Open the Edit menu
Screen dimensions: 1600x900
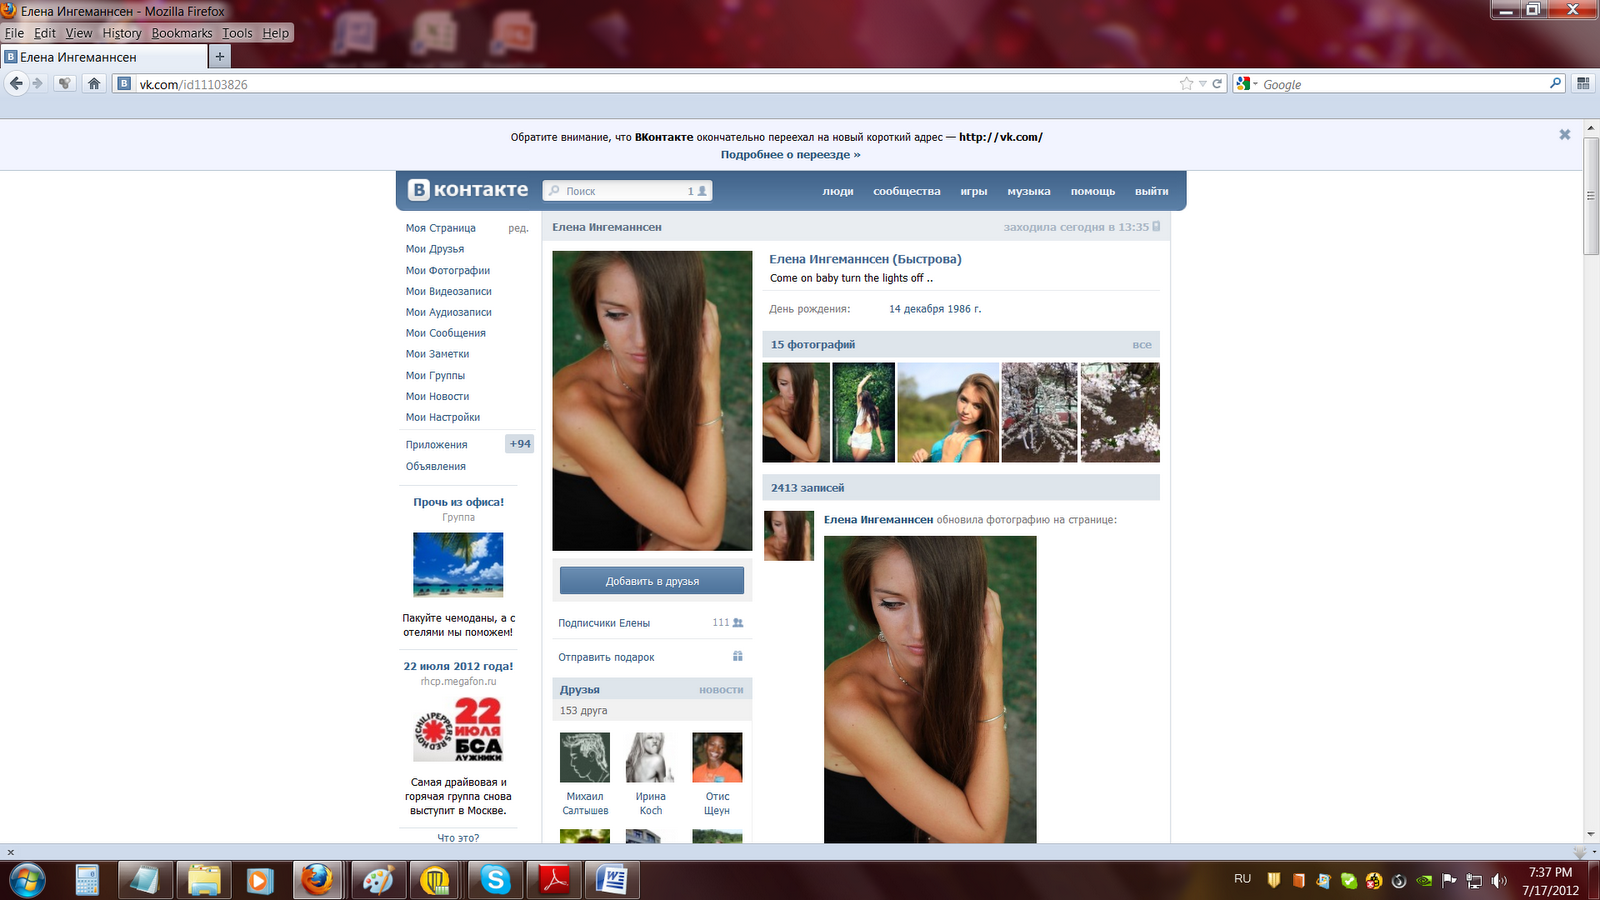coord(45,33)
